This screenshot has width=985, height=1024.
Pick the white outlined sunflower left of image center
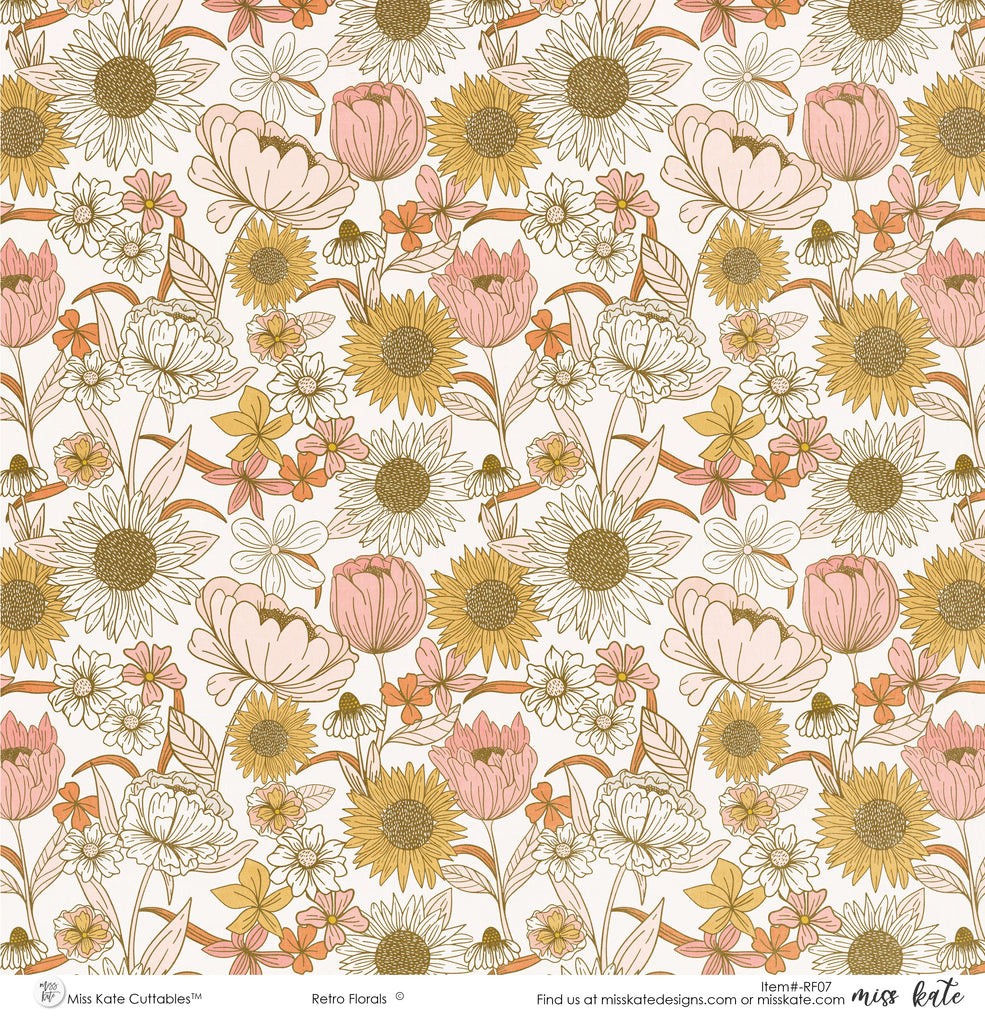402,484
